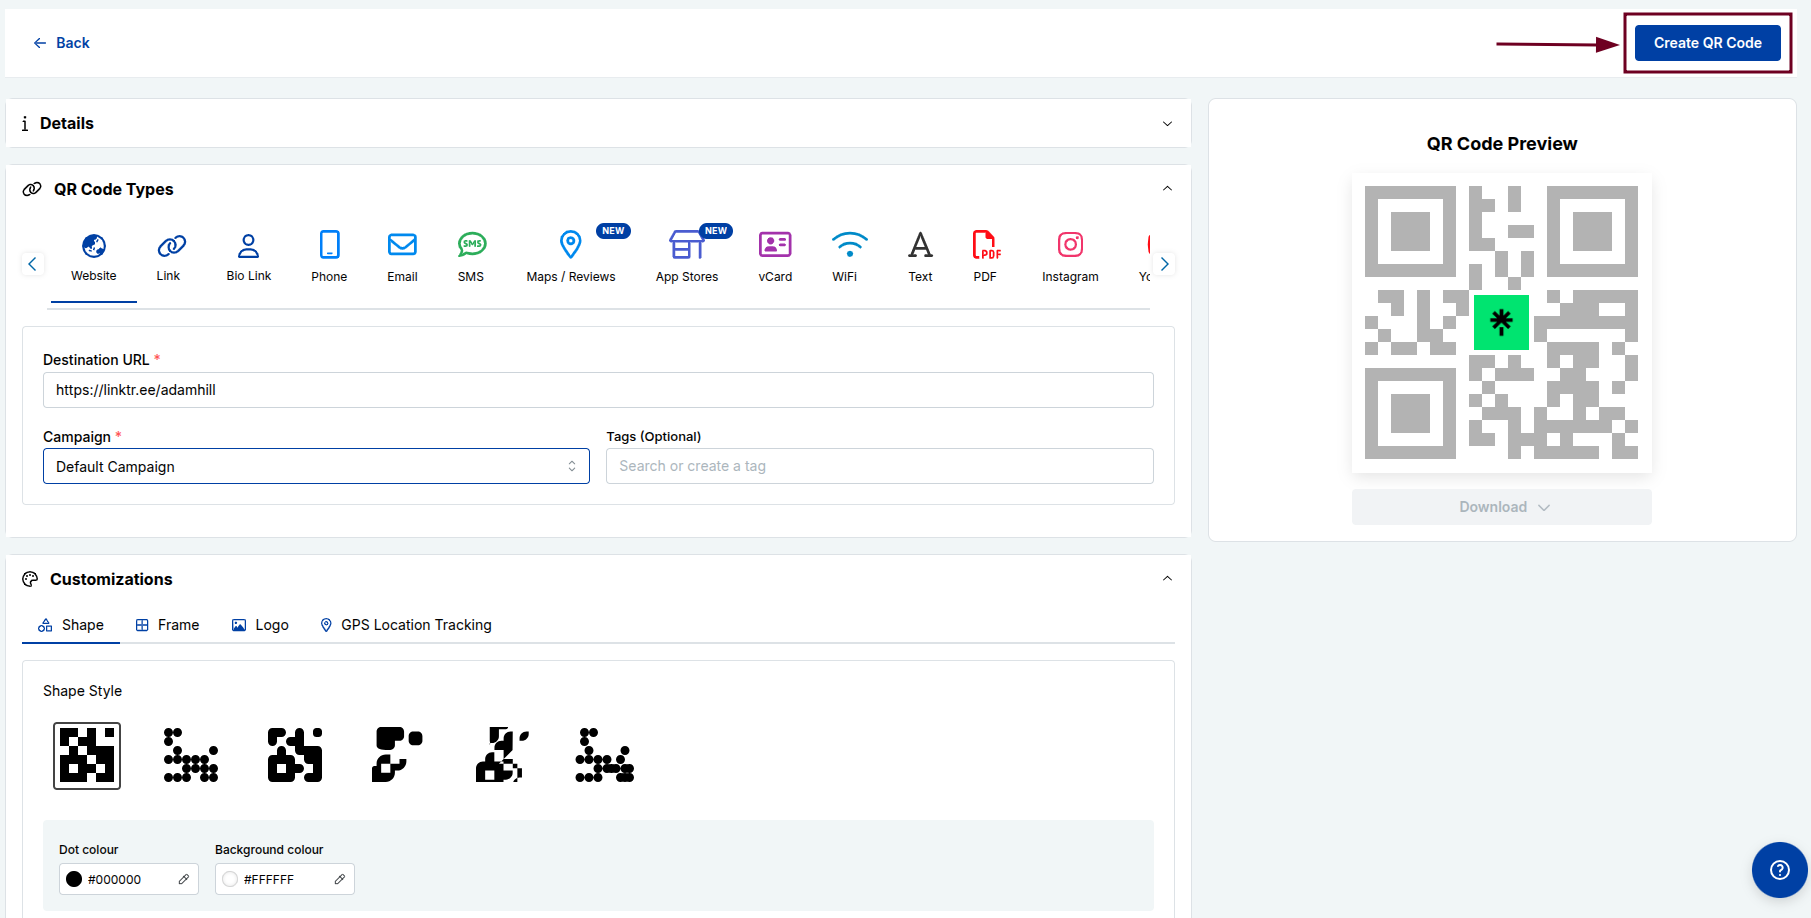Viewport: 1811px width, 918px height.
Task: Open the Download options dropdown
Action: [x=1501, y=507]
